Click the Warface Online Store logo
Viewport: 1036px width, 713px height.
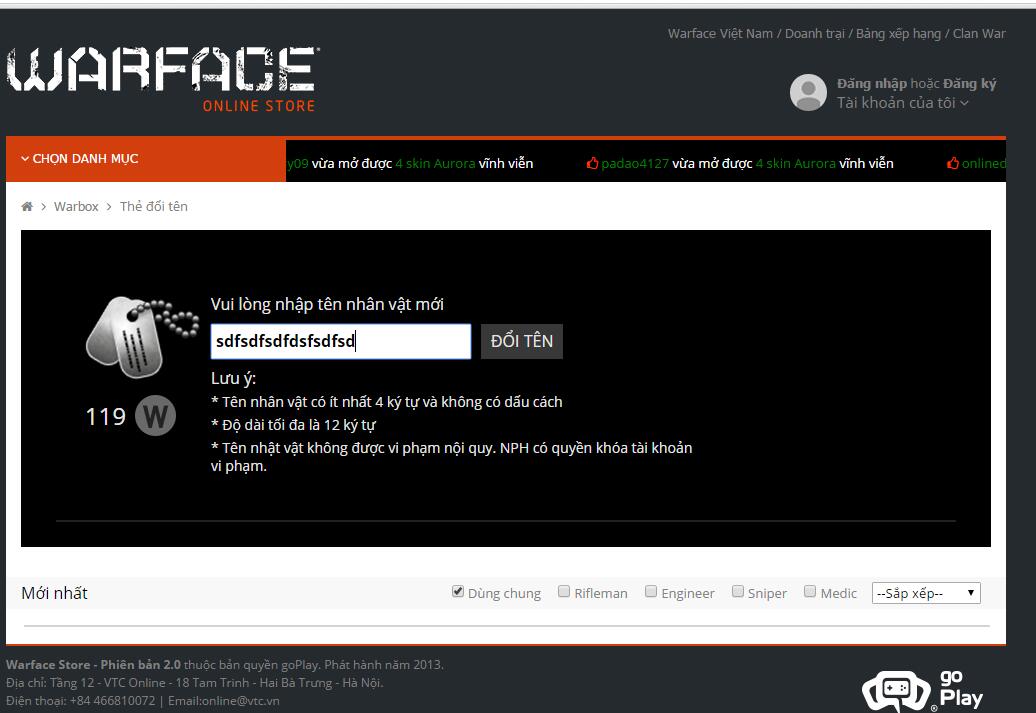(x=163, y=79)
